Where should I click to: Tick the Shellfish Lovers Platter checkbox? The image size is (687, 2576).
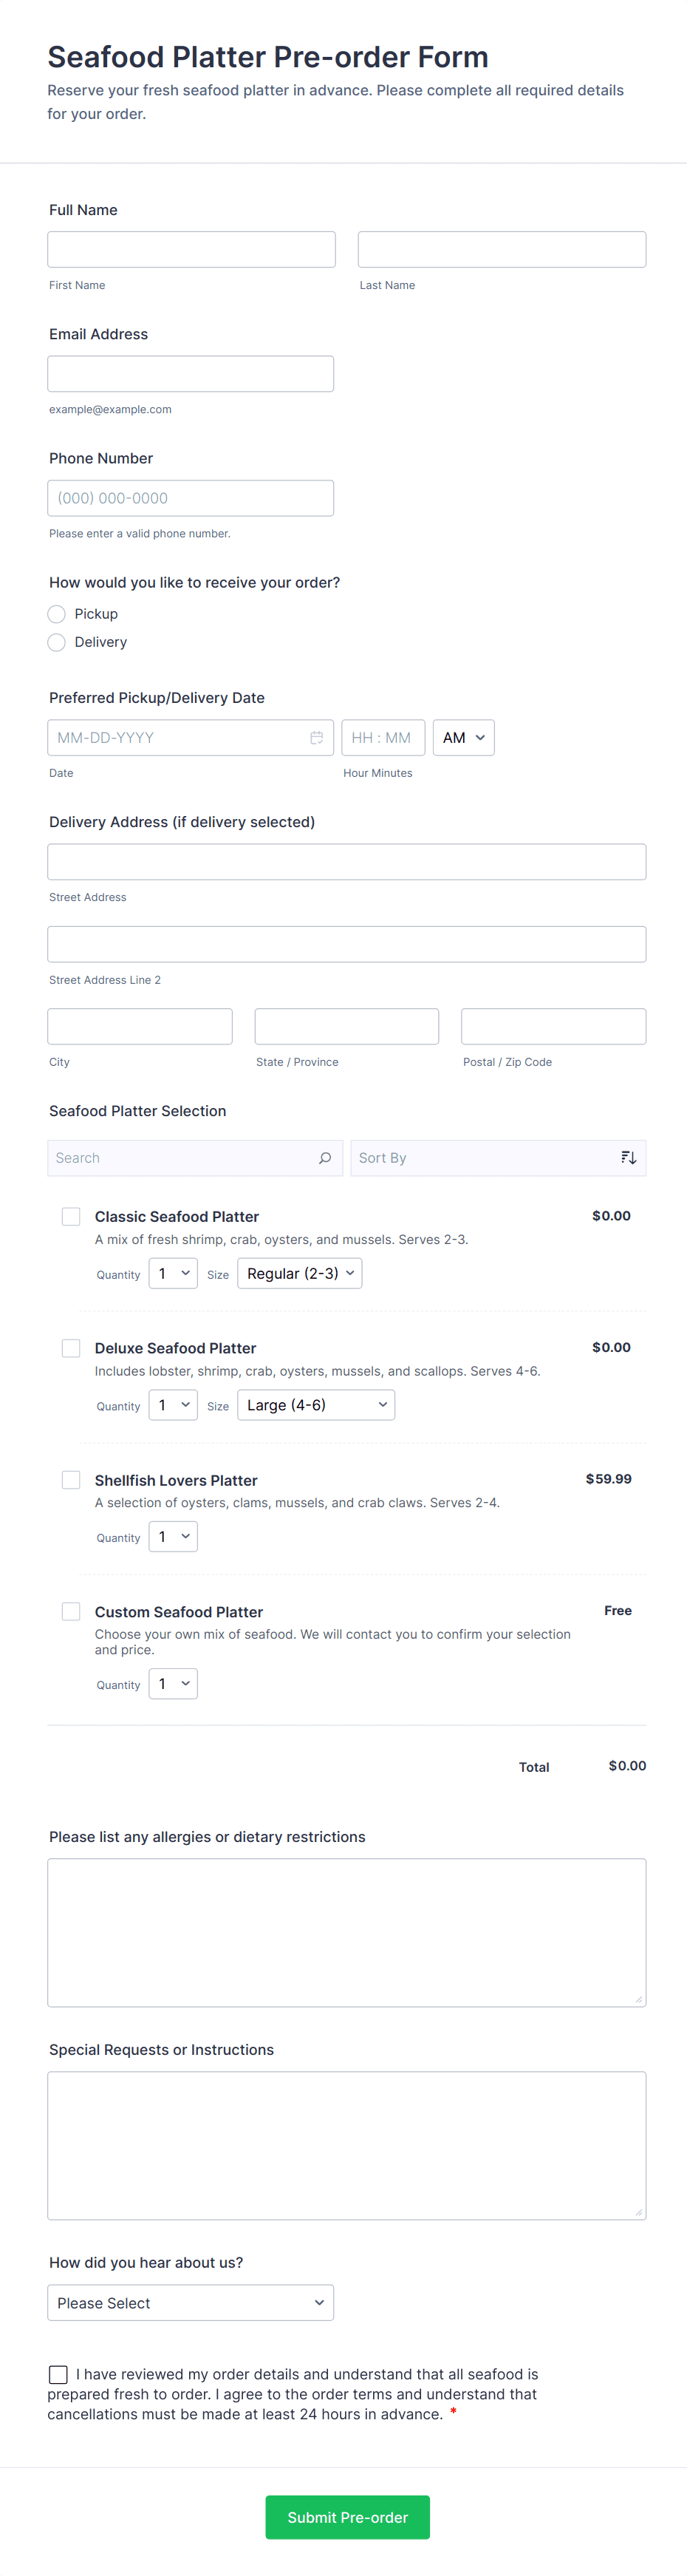[71, 1480]
